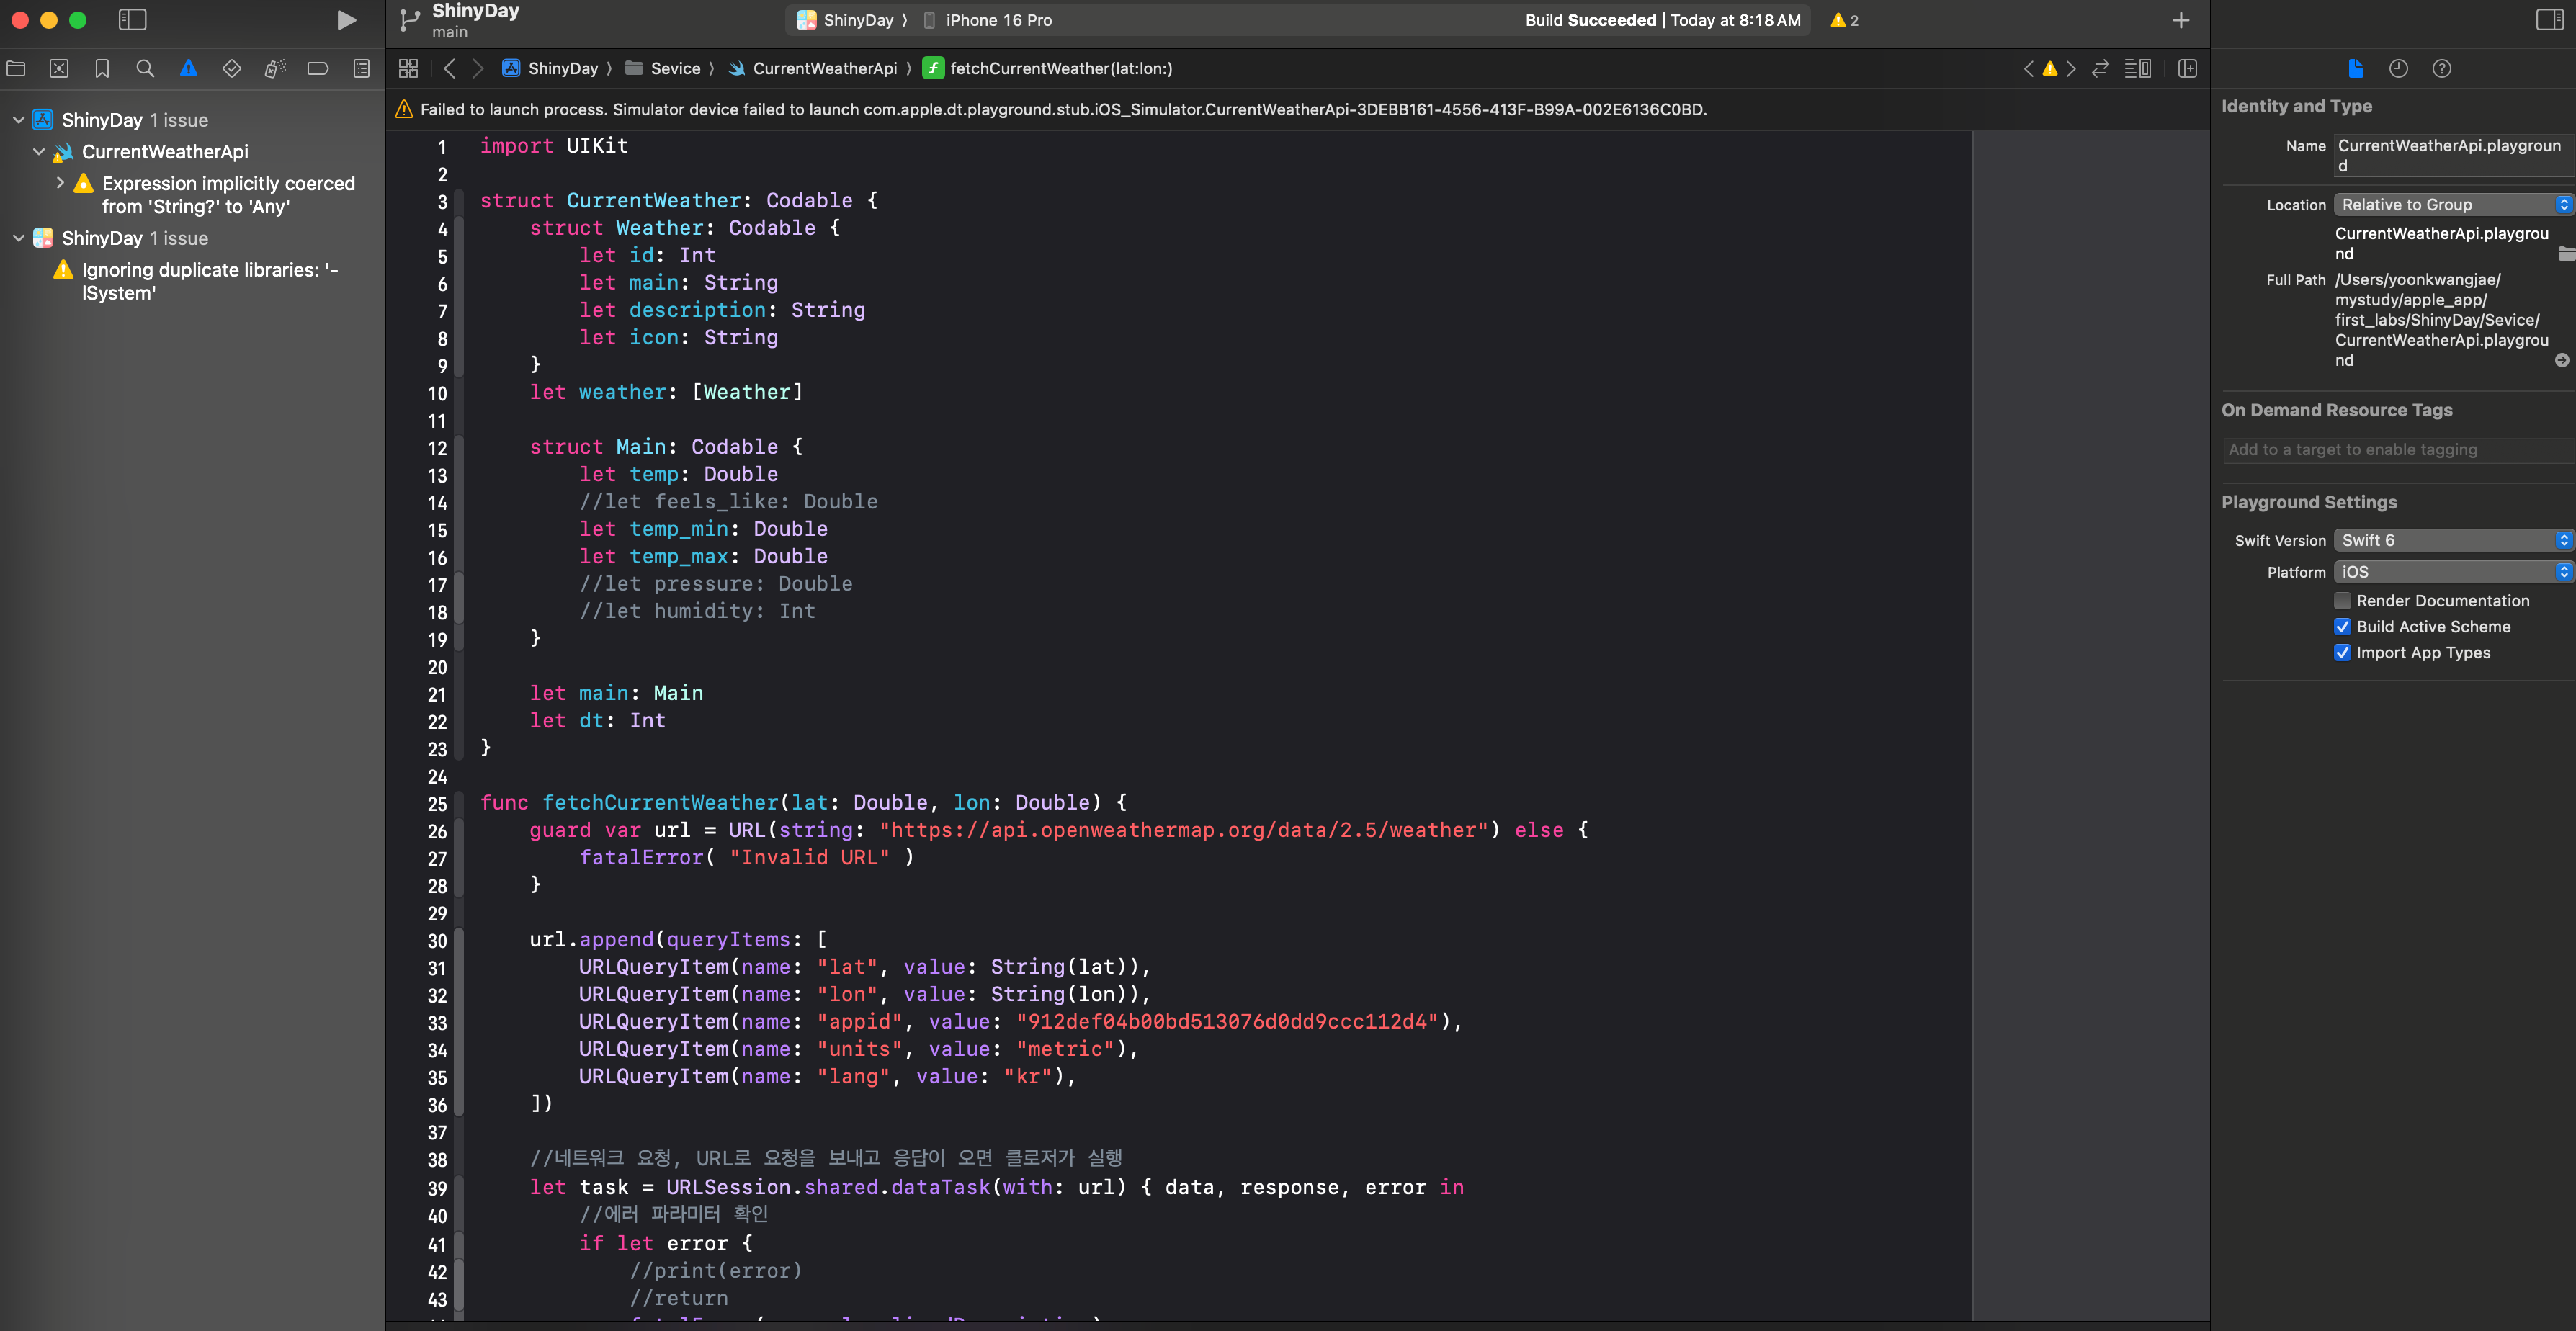Open Location 'Relative to Group' dropdown
This screenshot has height=1331, width=2576.
2453,204
